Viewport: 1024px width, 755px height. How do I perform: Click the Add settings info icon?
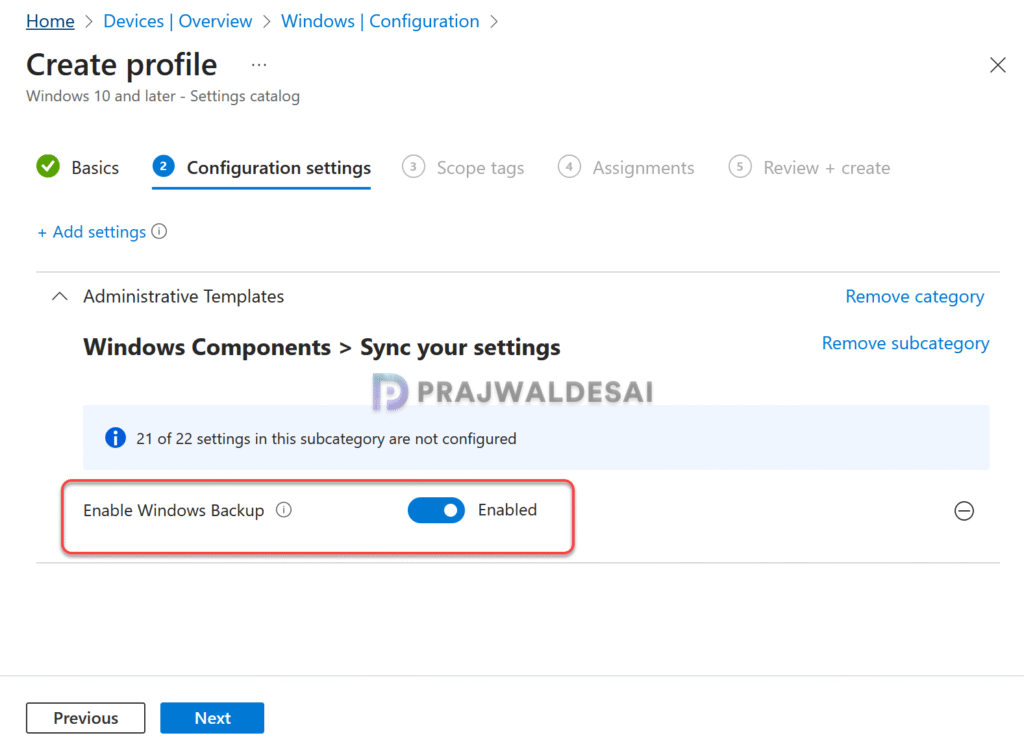159,231
